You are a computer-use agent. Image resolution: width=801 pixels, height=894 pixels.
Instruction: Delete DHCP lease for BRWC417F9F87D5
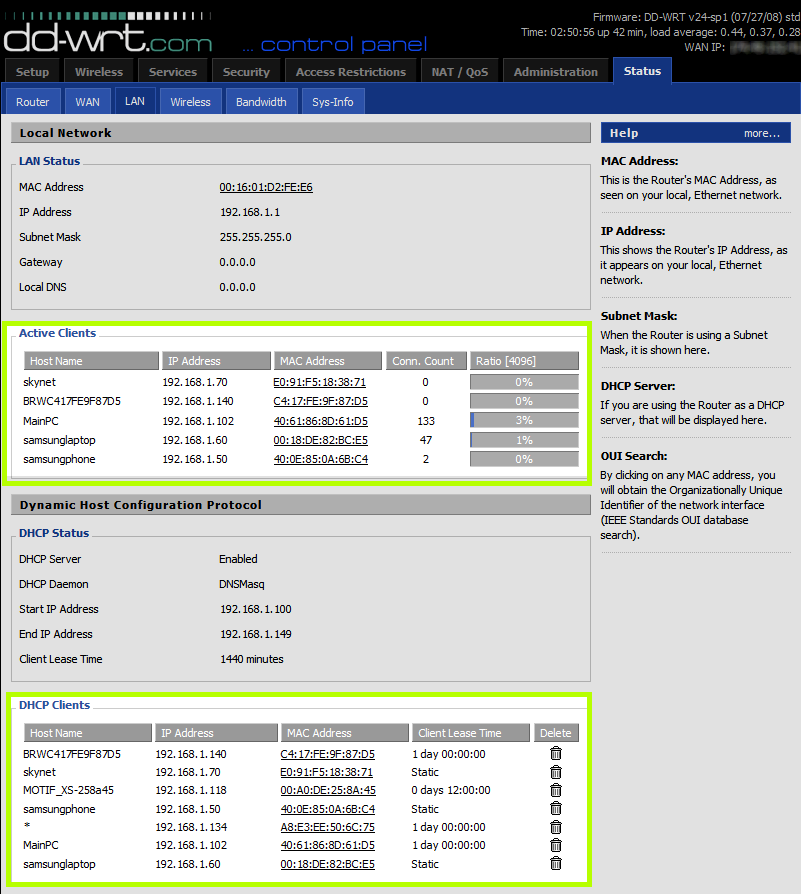pyautogui.click(x=556, y=753)
